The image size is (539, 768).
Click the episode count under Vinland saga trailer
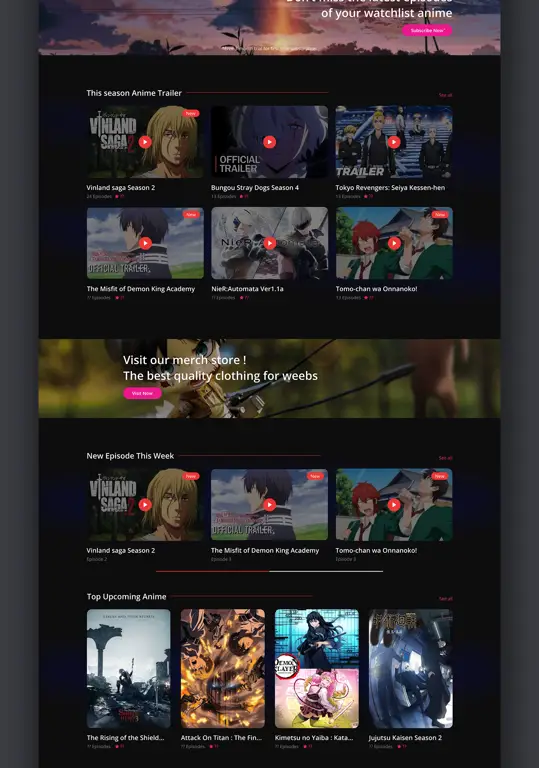click(x=99, y=196)
